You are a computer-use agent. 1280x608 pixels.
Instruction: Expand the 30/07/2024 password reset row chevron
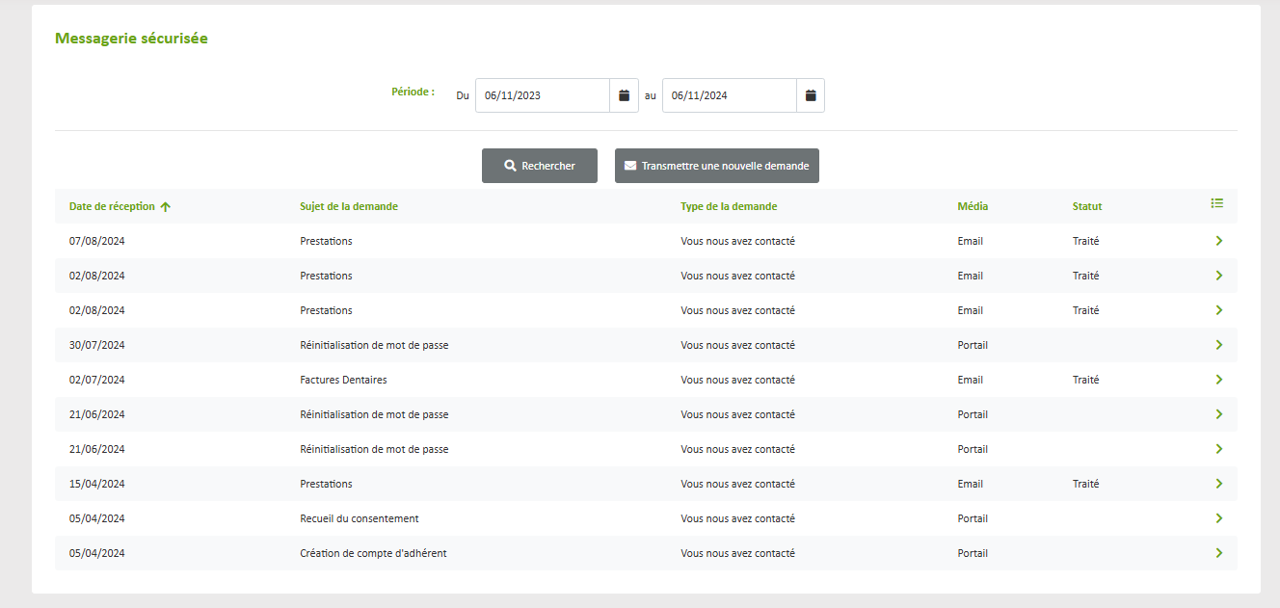pos(1219,345)
